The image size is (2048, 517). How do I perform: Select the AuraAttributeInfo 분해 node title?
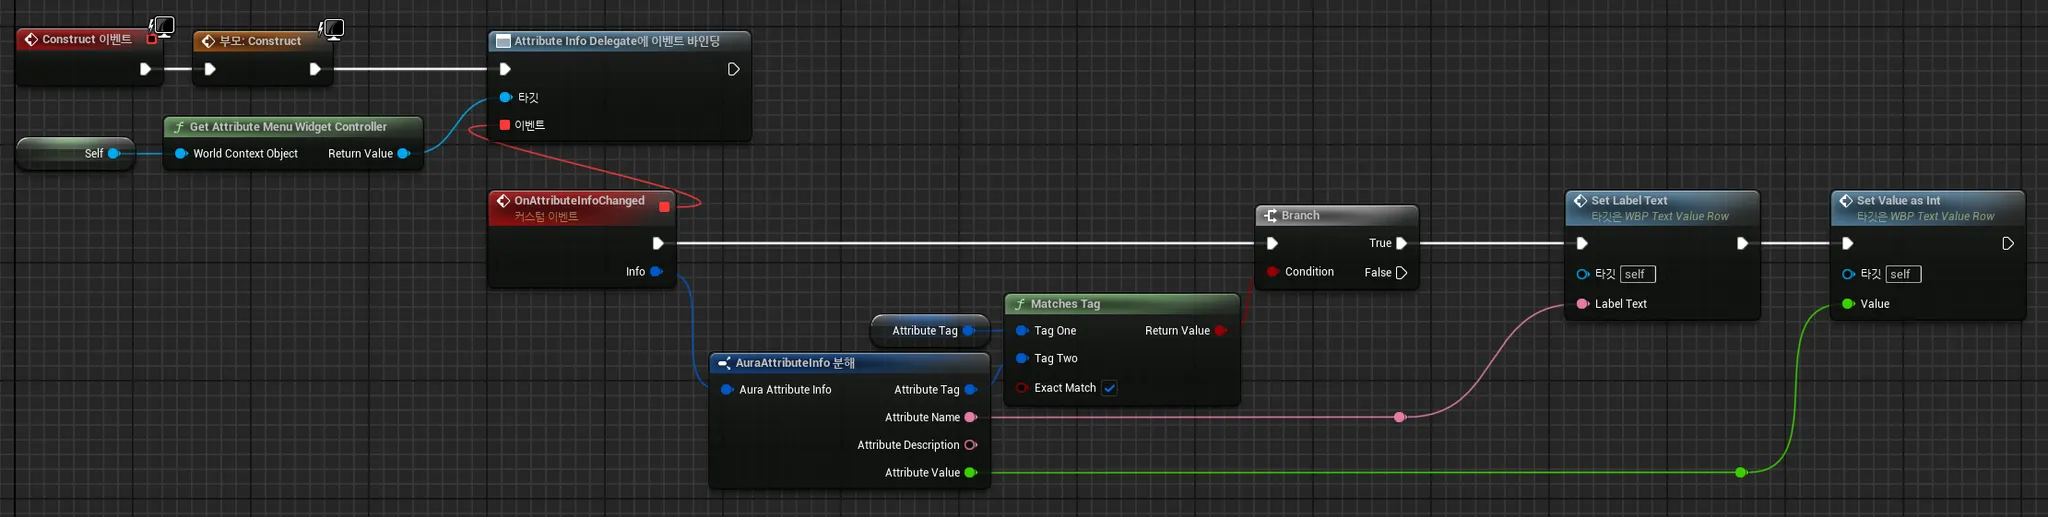click(x=795, y=363)
